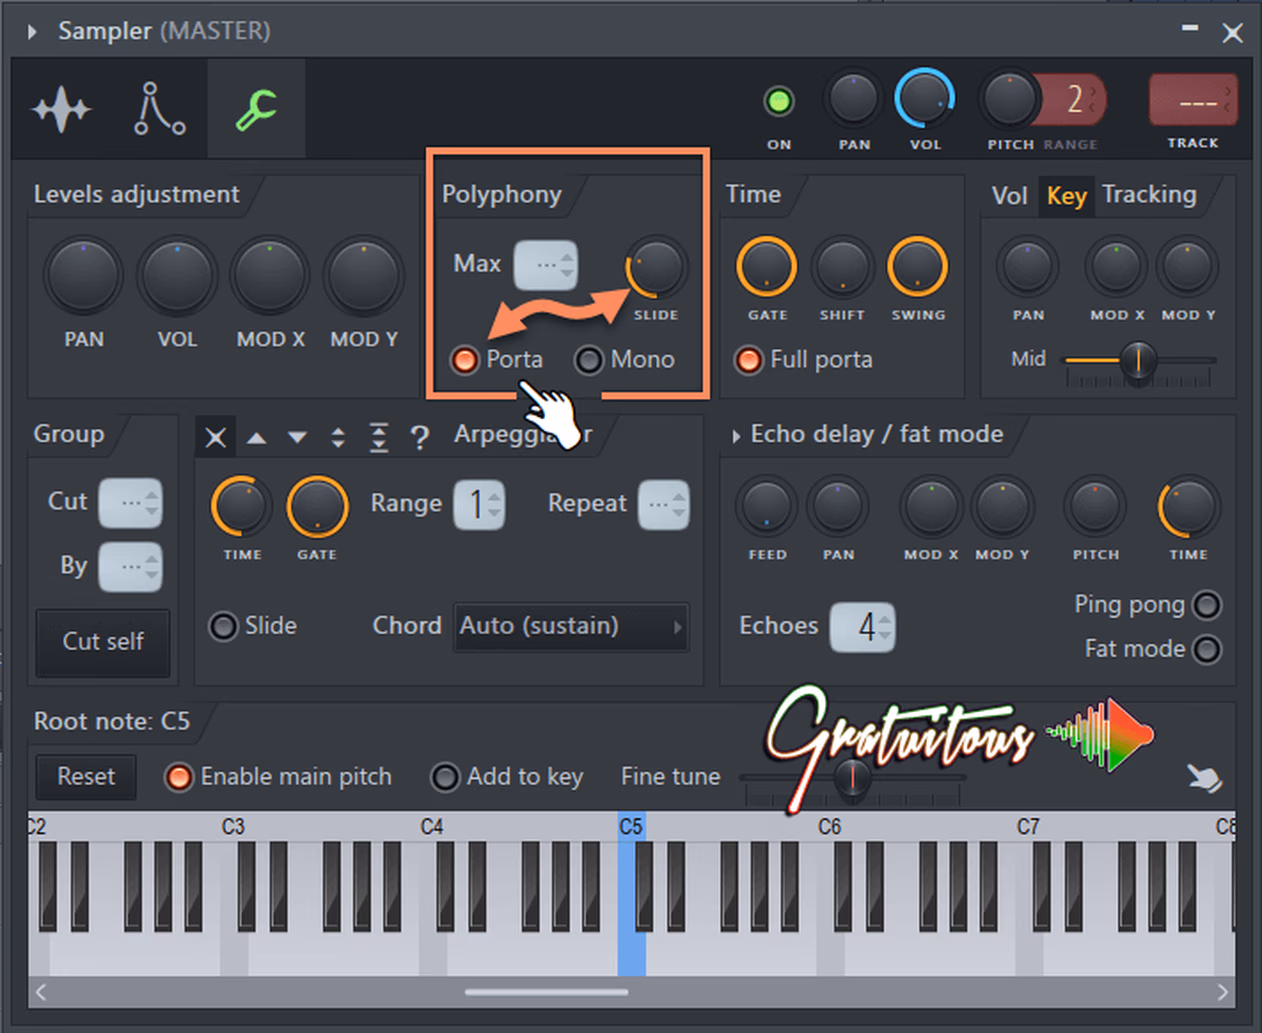Select arpeggiator random question mark direction
The height and width of the screenshot is (1033, 1262).
(420, 438)
